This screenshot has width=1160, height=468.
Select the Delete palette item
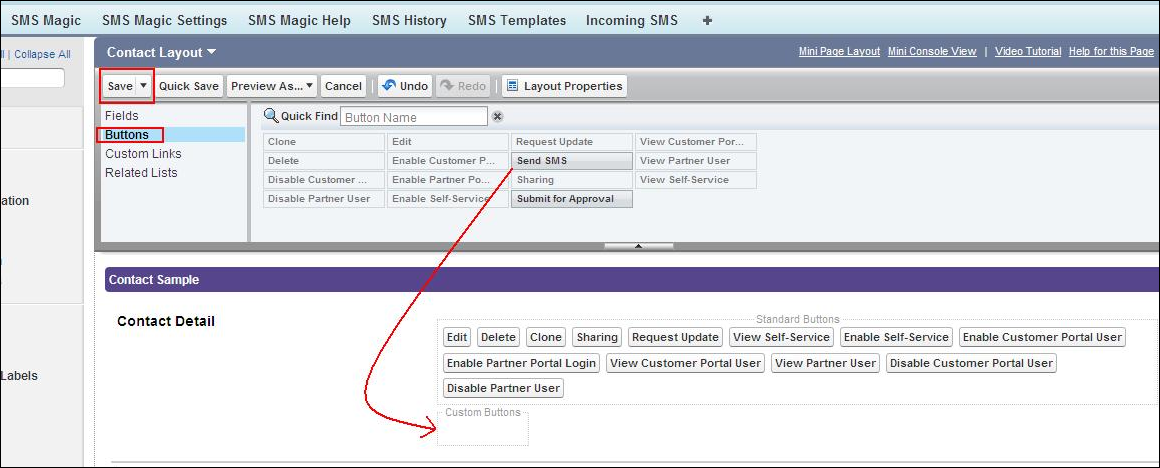tap(324, 161)
